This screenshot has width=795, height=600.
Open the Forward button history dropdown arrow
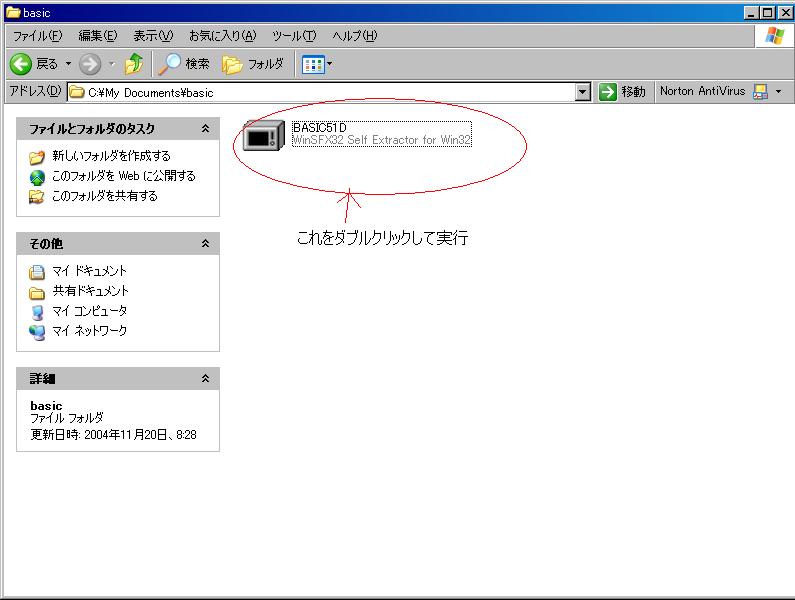tap(112, 64)
